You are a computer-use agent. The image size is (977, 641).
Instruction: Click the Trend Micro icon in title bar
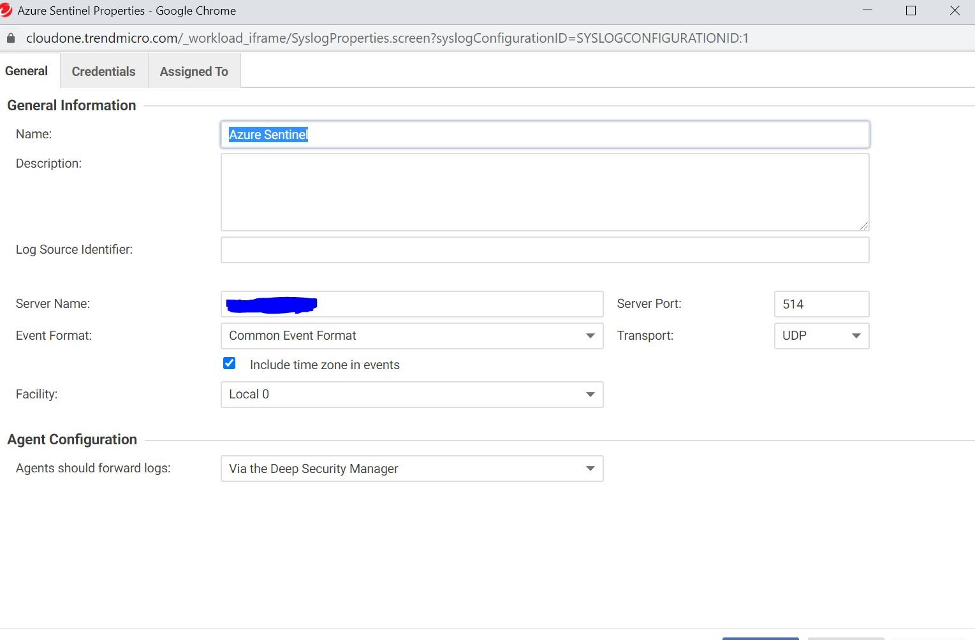[6, 10]
